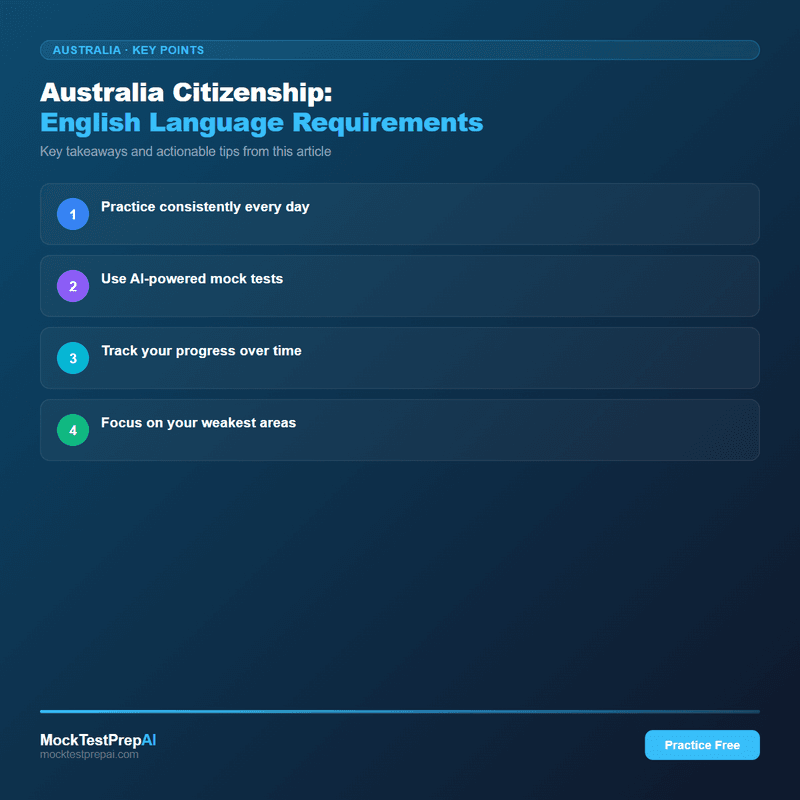Open the mocktestprepai.com link

(90, 754)
